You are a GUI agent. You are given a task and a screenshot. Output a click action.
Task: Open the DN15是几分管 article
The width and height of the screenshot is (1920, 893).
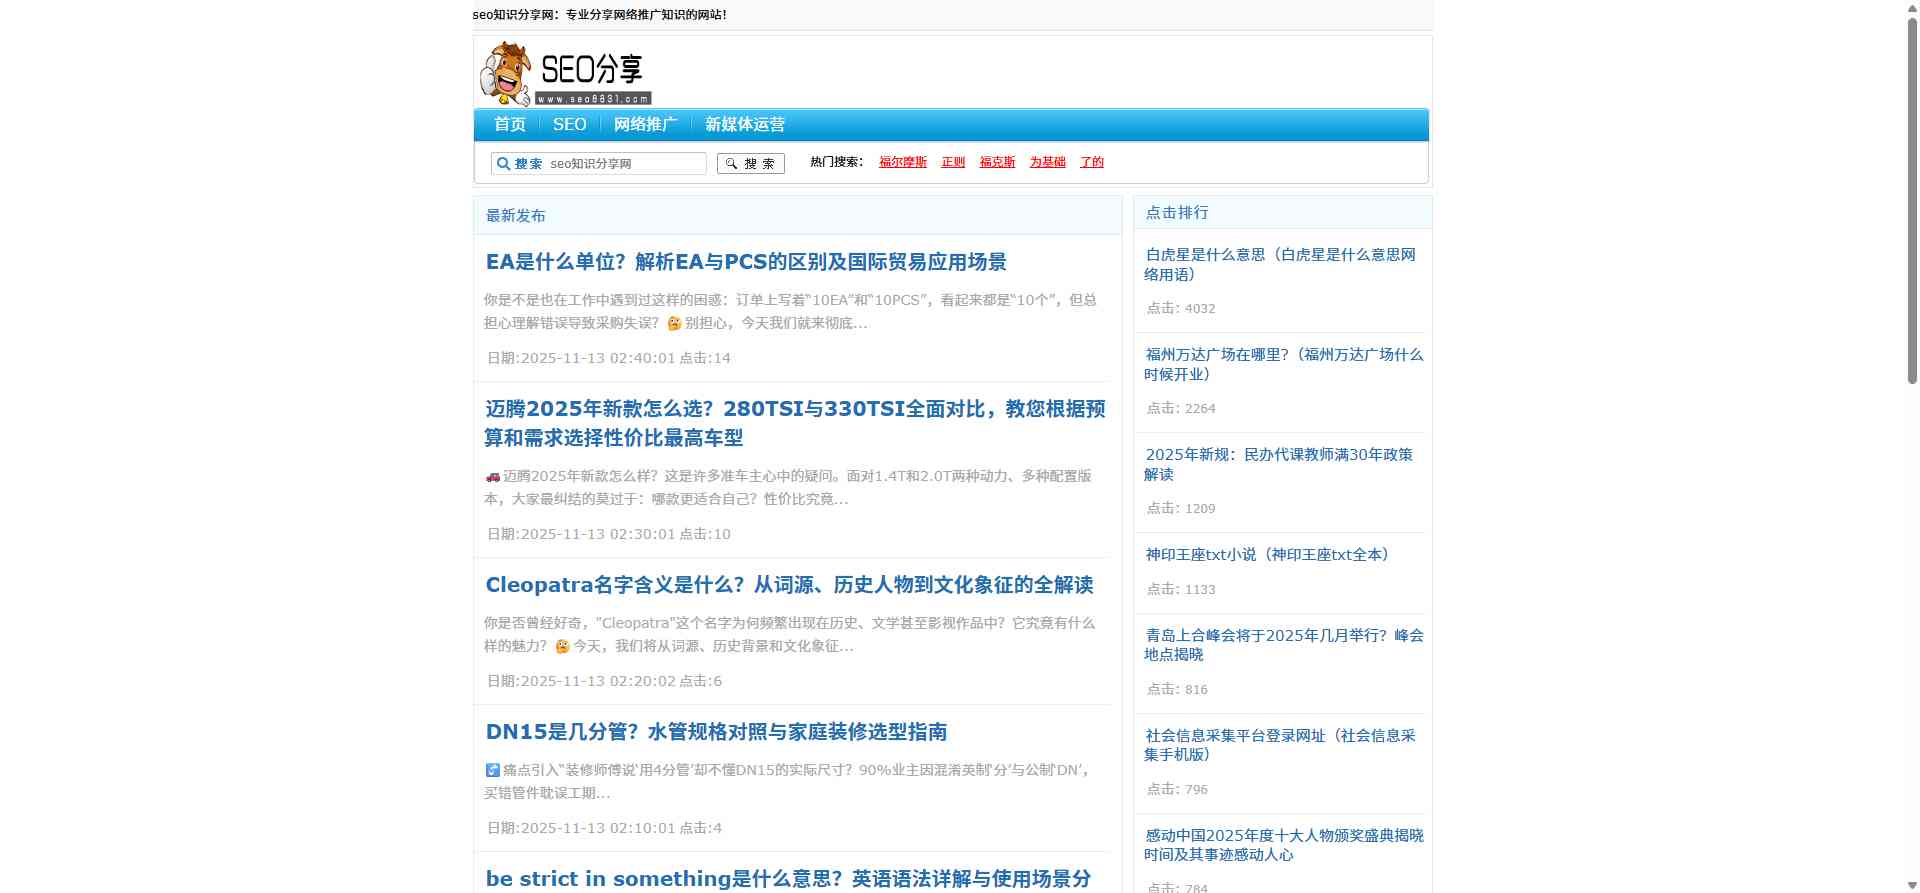point(716,732)
